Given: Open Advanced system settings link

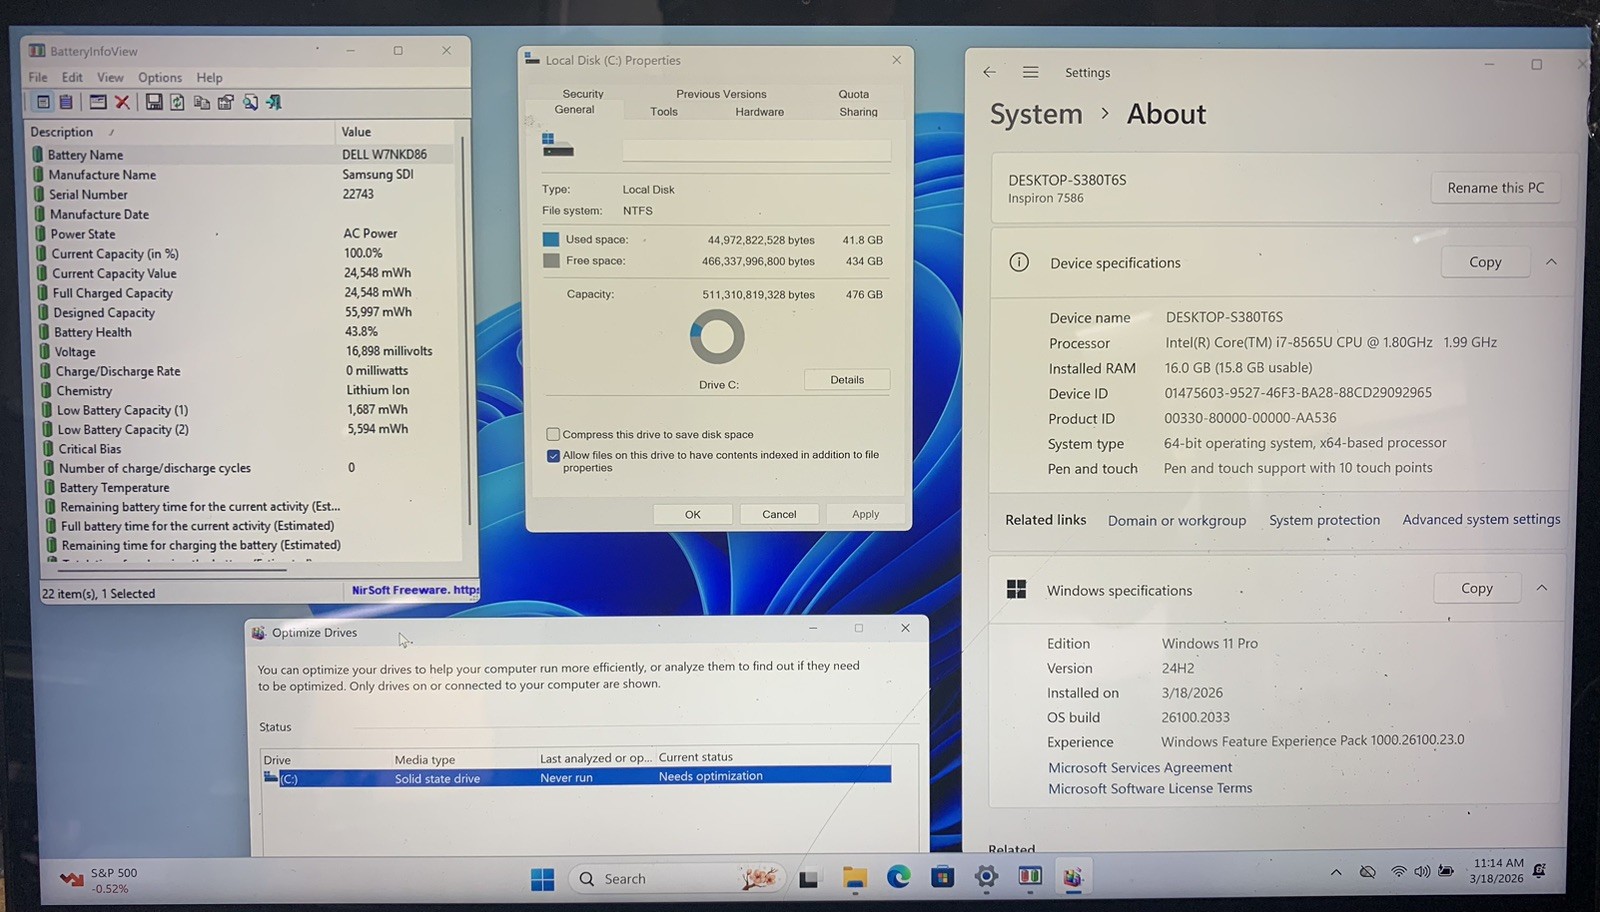Looking at the screenshot, I should 1481,519.
